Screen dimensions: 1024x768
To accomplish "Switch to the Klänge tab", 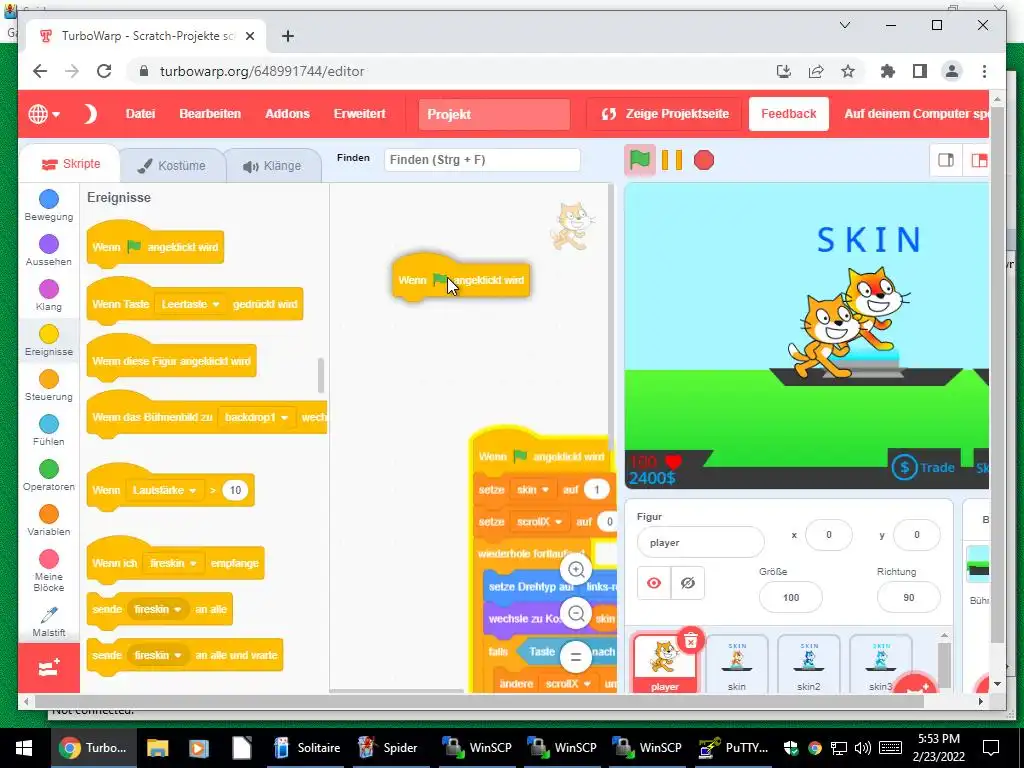I will point(272,166).
